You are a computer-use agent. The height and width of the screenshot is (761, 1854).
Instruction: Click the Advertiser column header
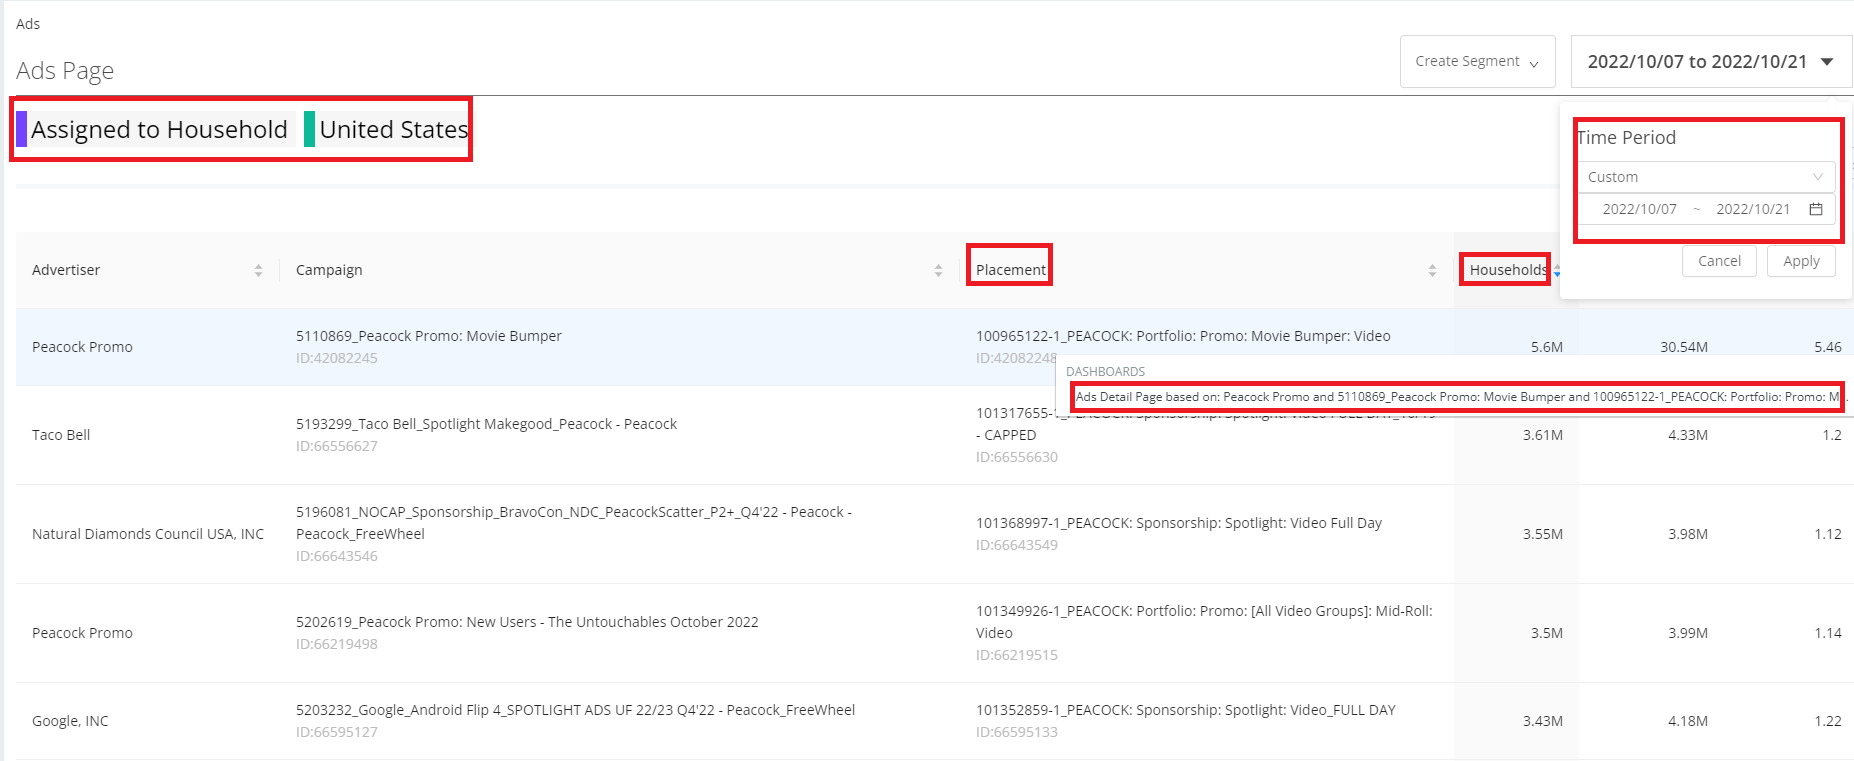pyautogui.click(x=66, y=270)
